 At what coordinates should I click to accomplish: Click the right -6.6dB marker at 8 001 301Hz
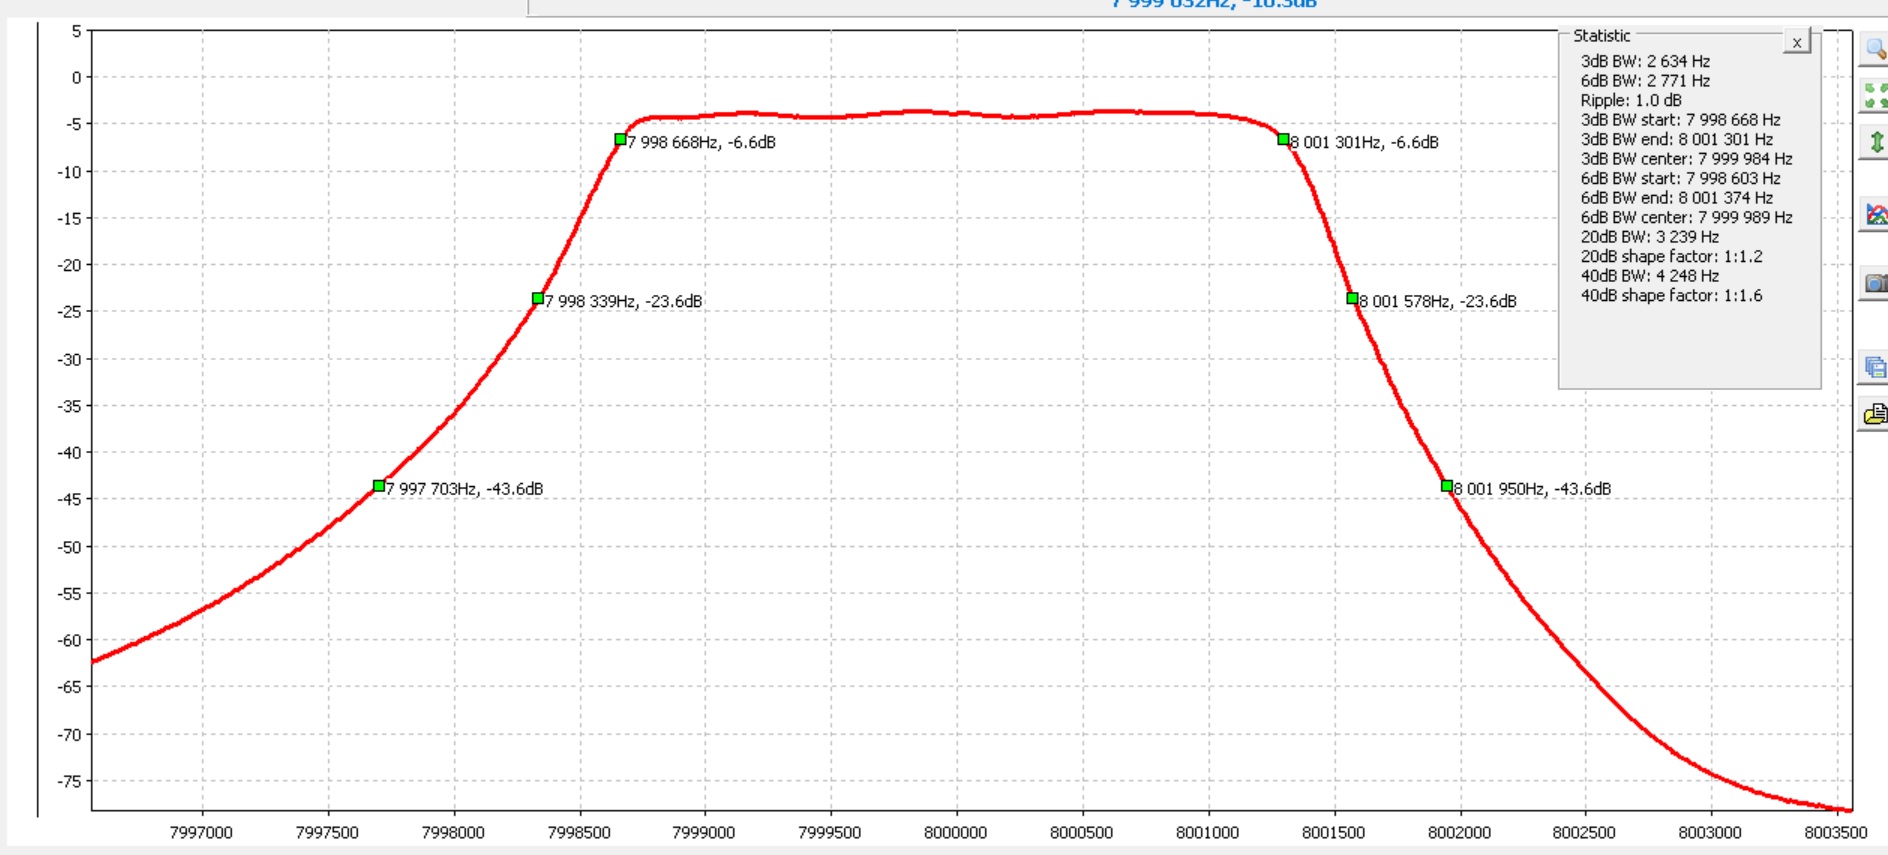pyautogui.click(x=1283, y=140)
